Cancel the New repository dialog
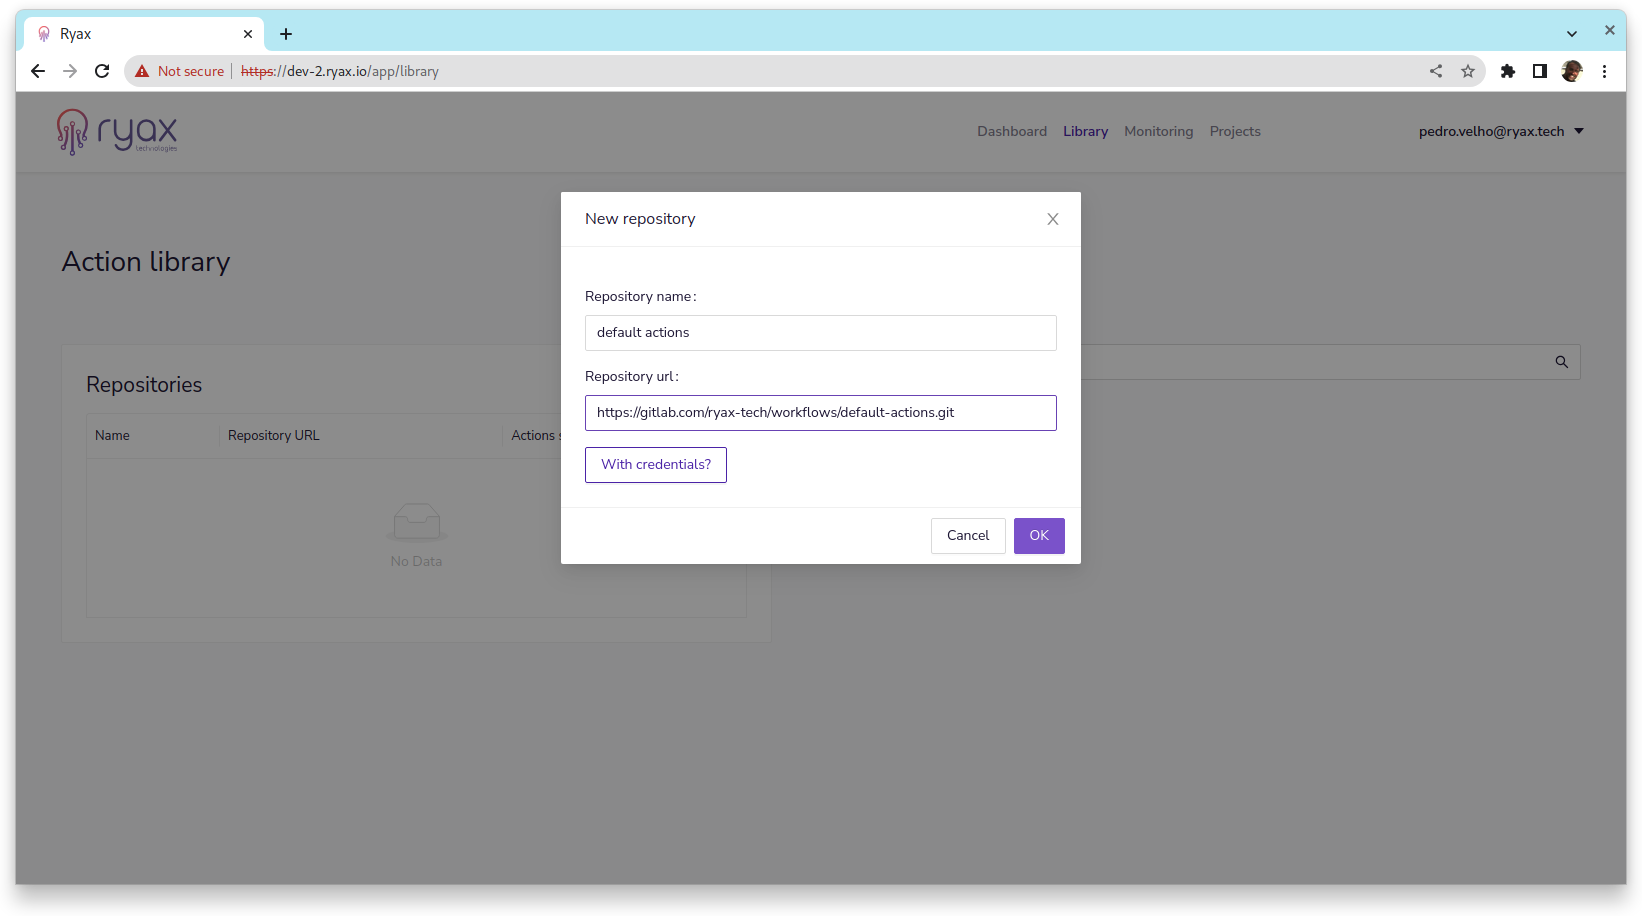Screen dimensions: 1642x916 click(967, 535)
